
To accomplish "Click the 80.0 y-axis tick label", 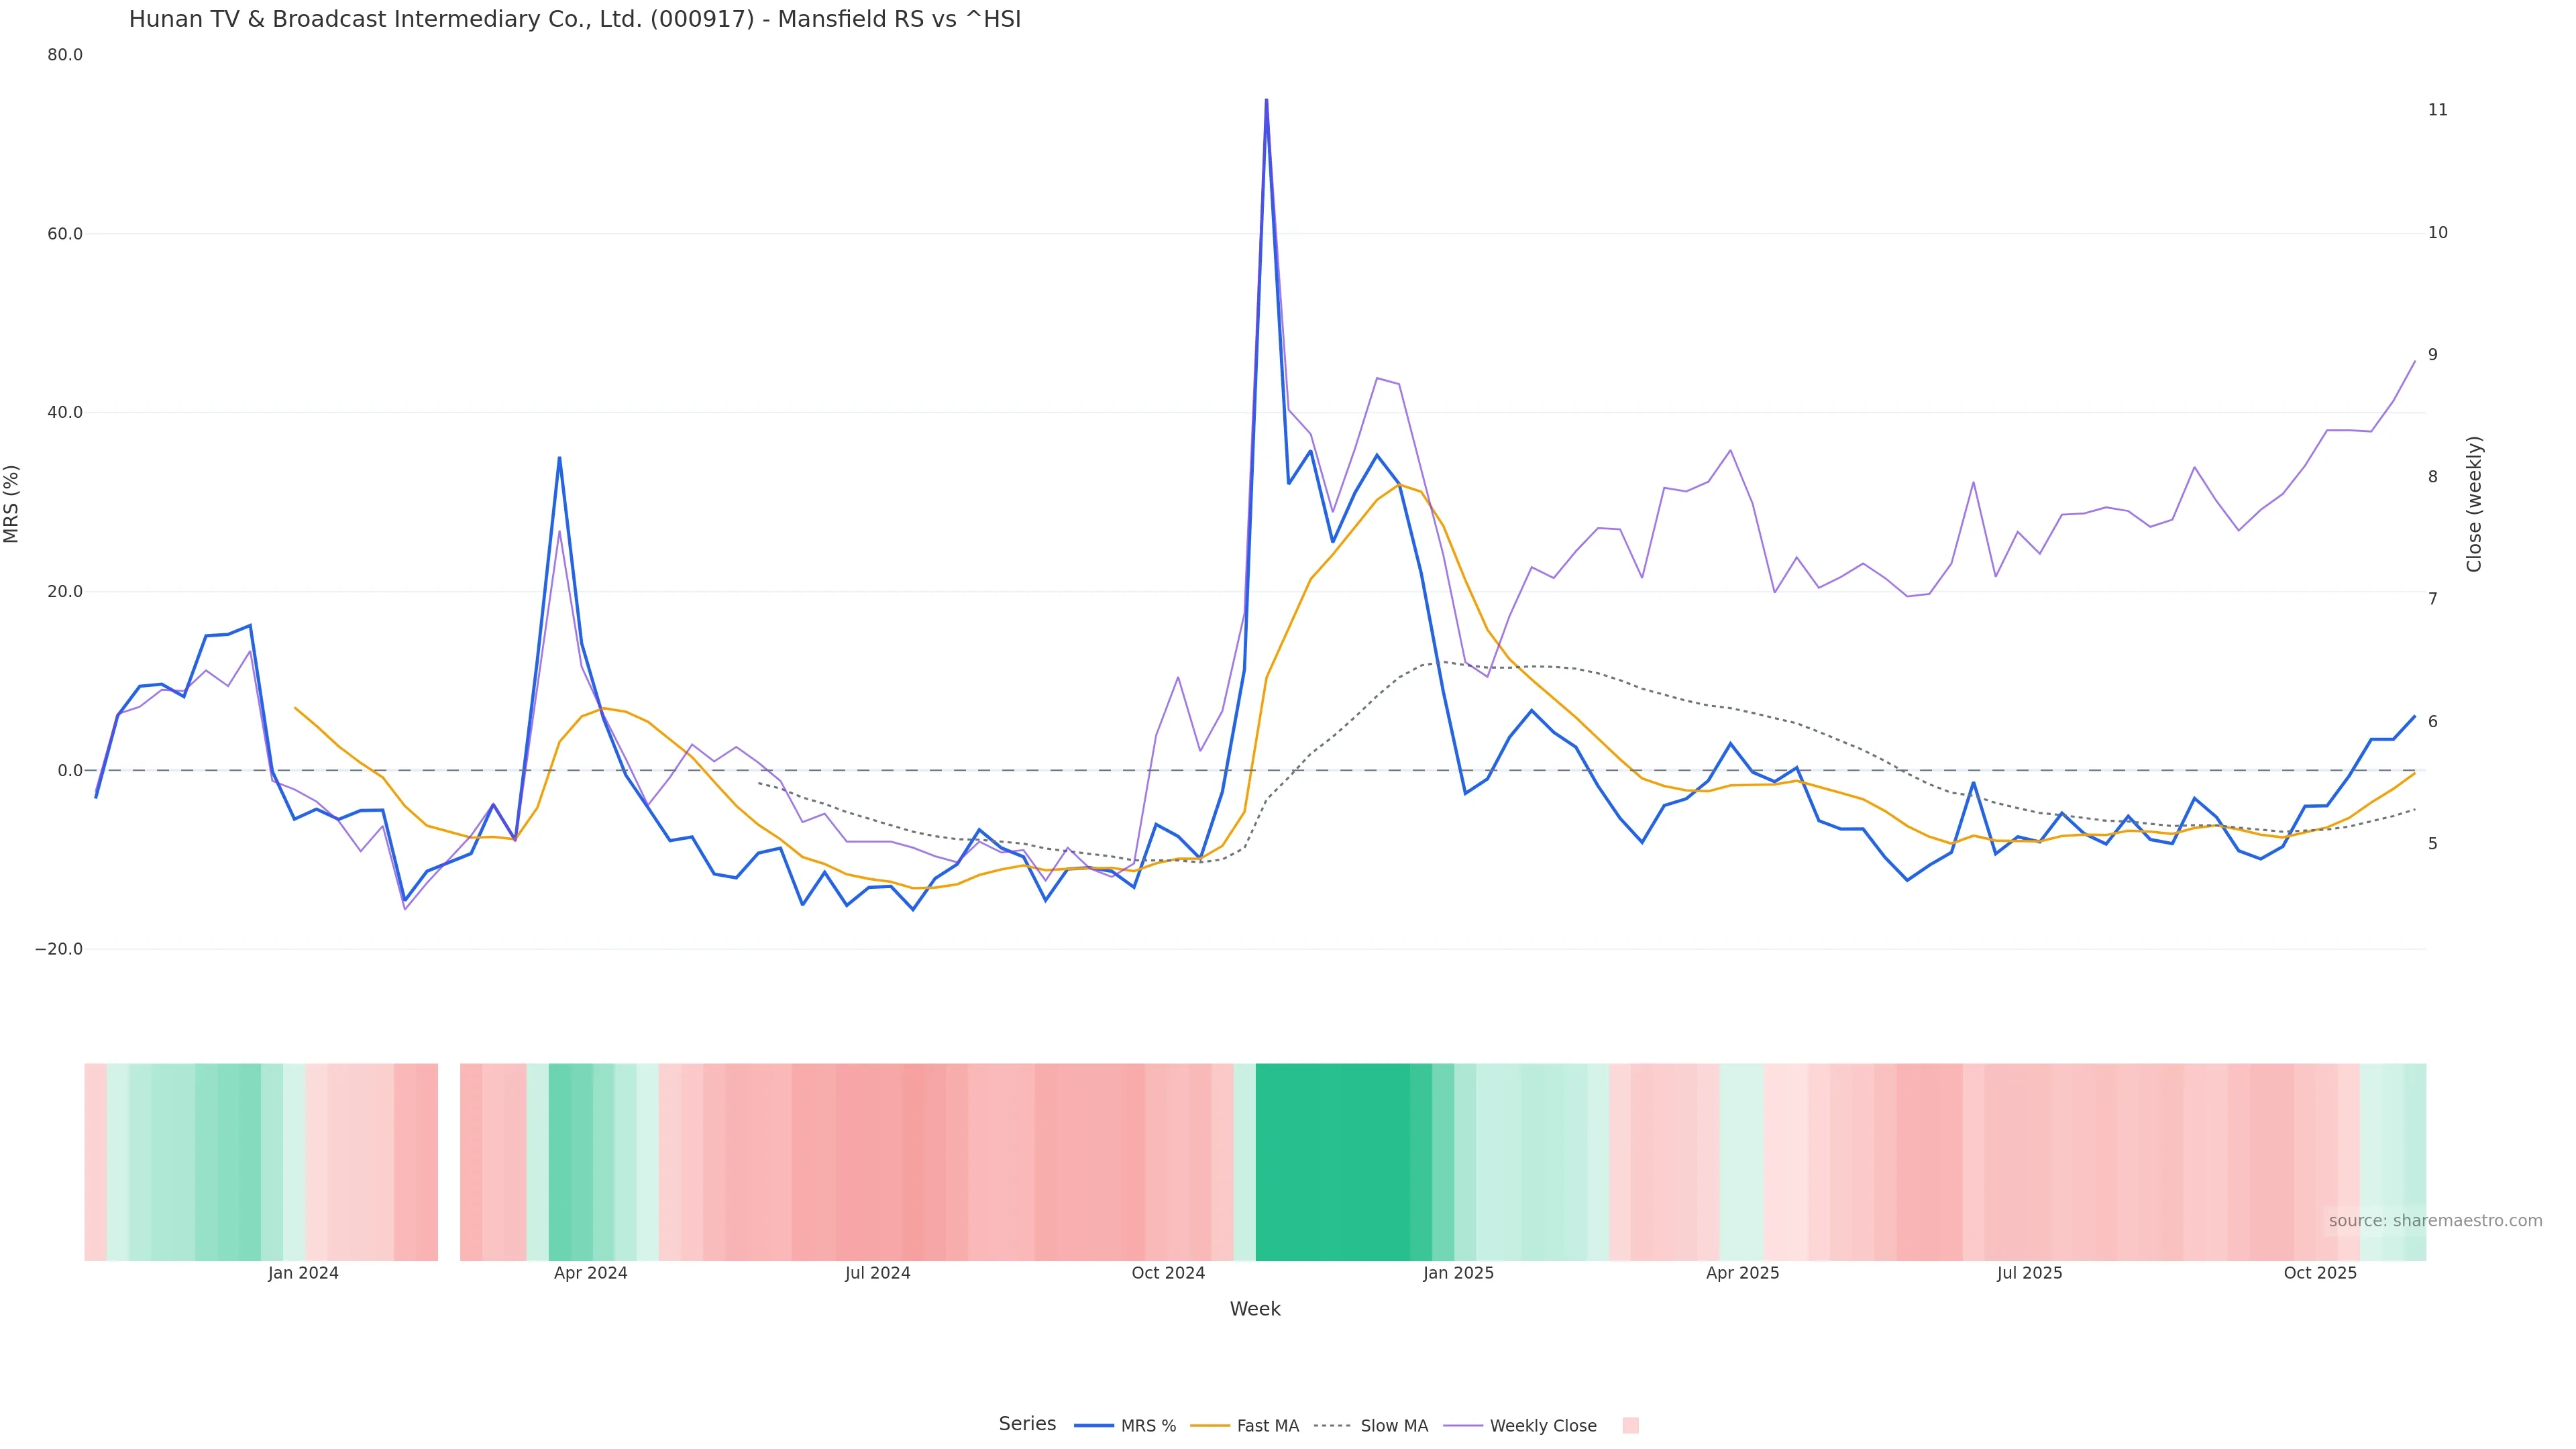I will pos(65,55).
